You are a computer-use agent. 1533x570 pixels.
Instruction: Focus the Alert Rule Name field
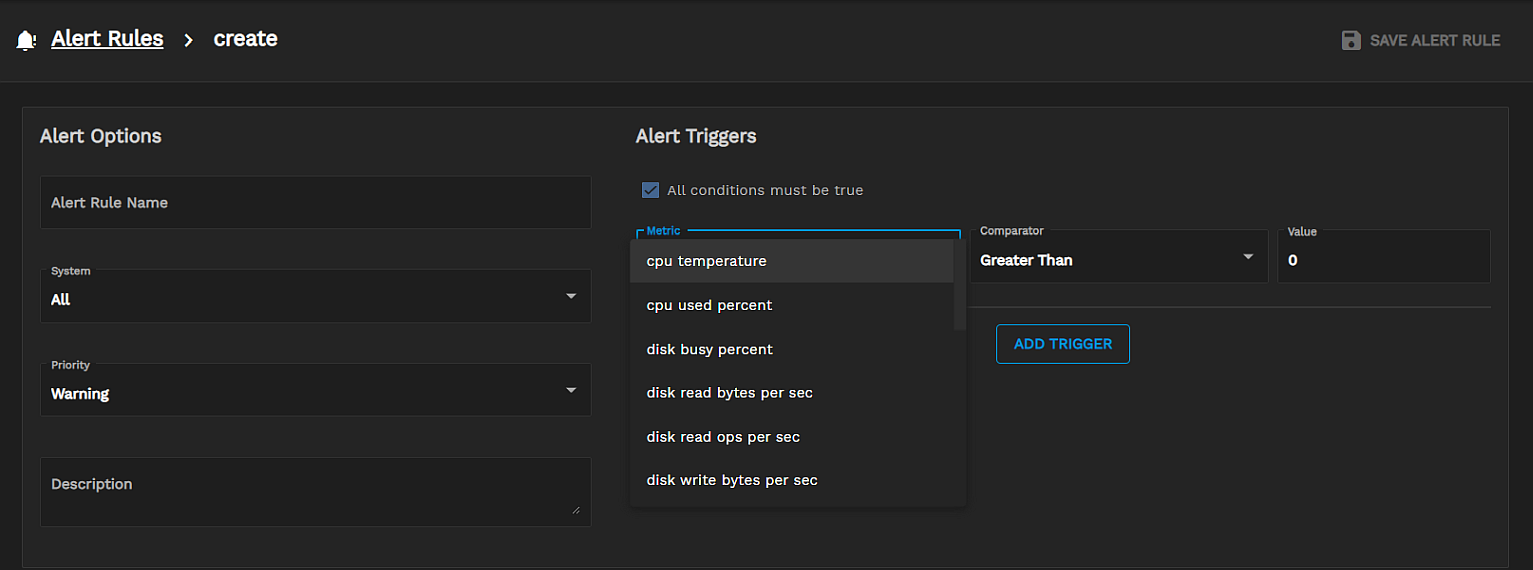315,203
